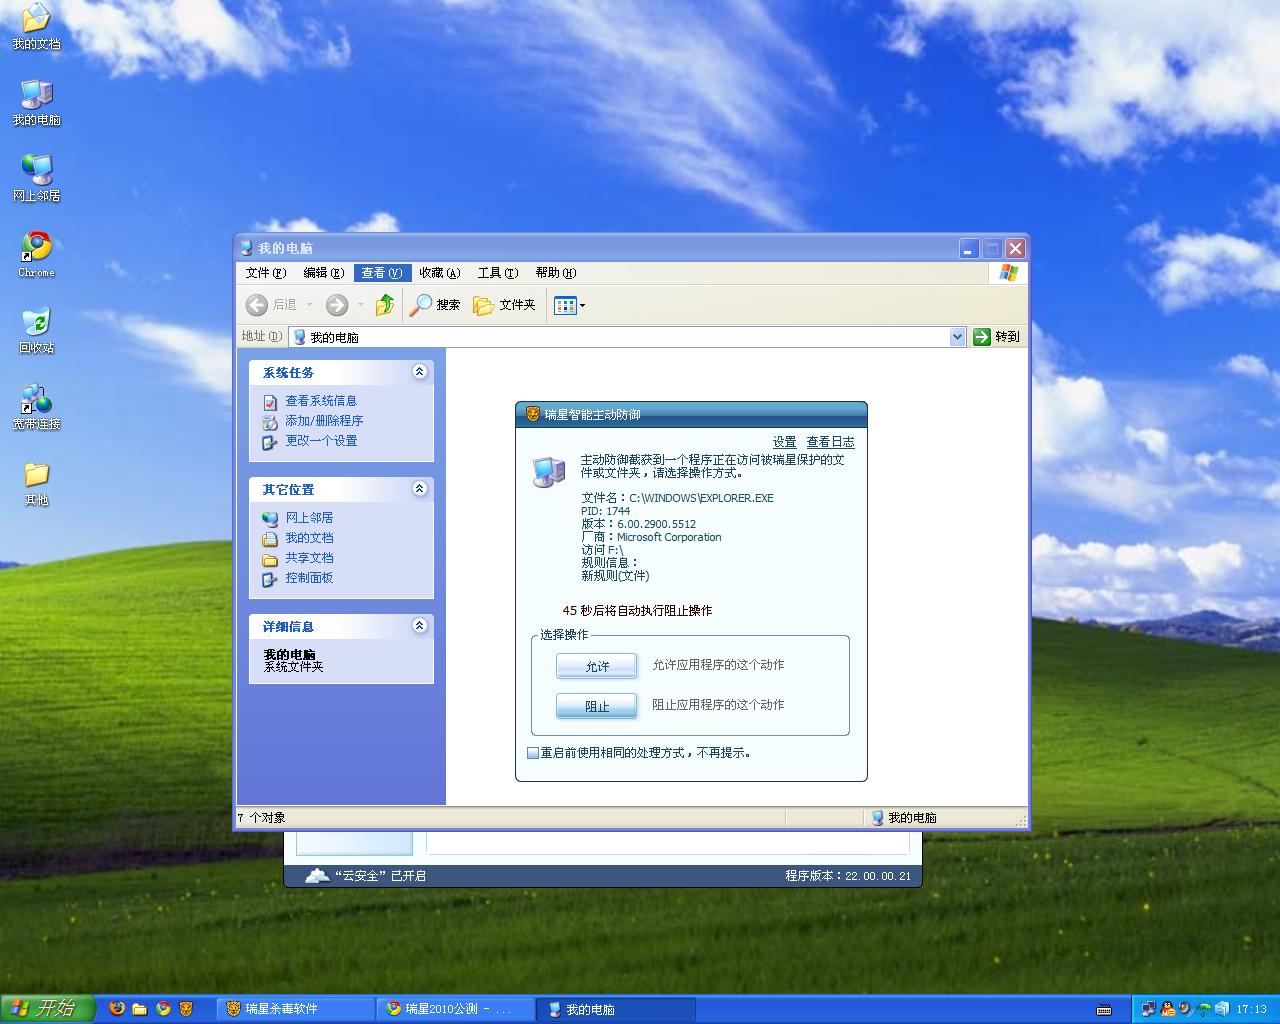Collapse the 详细信息 panel
The height and width of the screenshot is (1024, 1280).
tap(419, 626)
